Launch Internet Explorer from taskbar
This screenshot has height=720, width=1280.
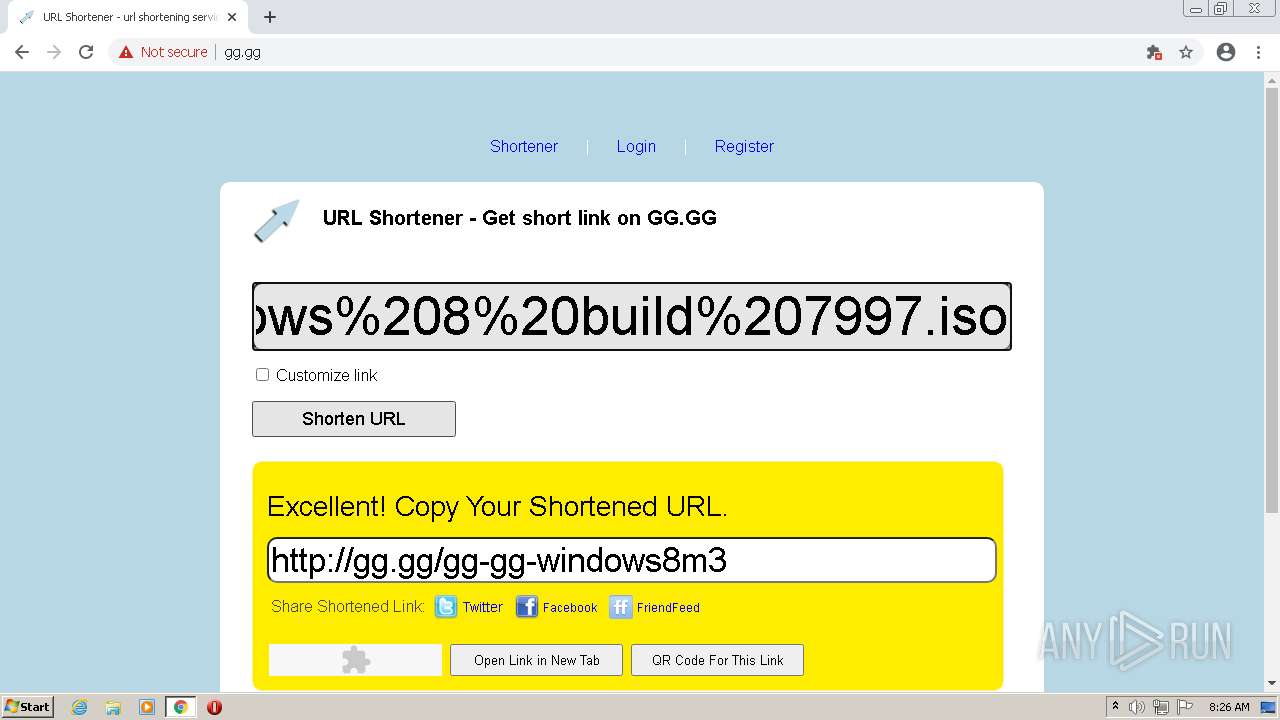(x=80, y=707)
